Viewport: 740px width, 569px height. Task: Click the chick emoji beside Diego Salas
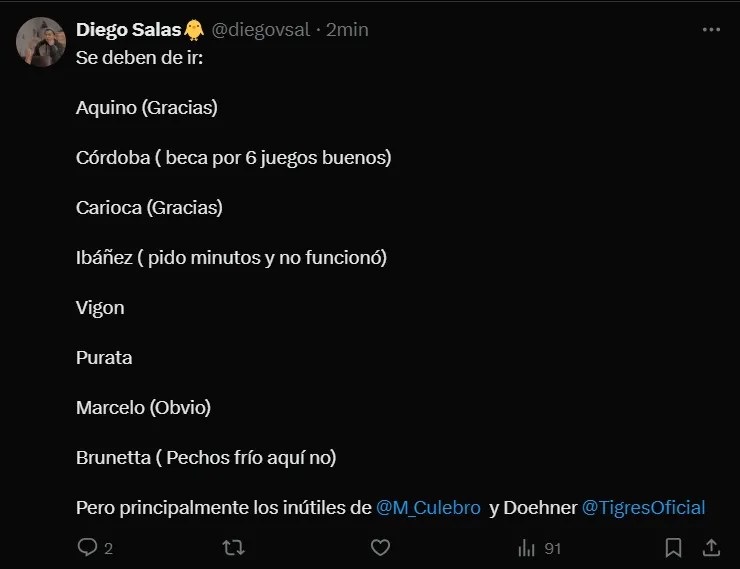194,30
